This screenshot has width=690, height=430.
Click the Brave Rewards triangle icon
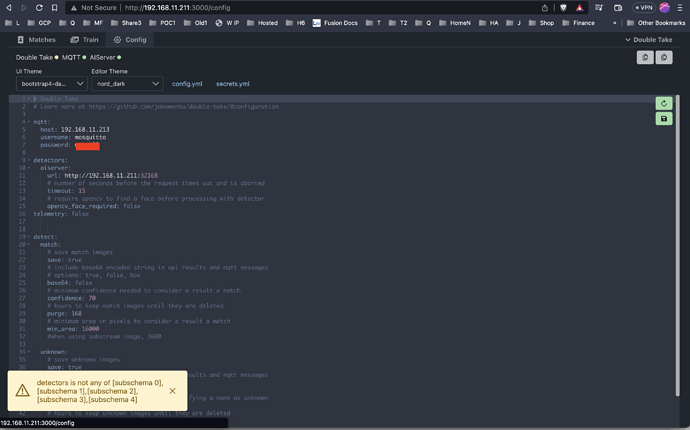tap(580, 7)
